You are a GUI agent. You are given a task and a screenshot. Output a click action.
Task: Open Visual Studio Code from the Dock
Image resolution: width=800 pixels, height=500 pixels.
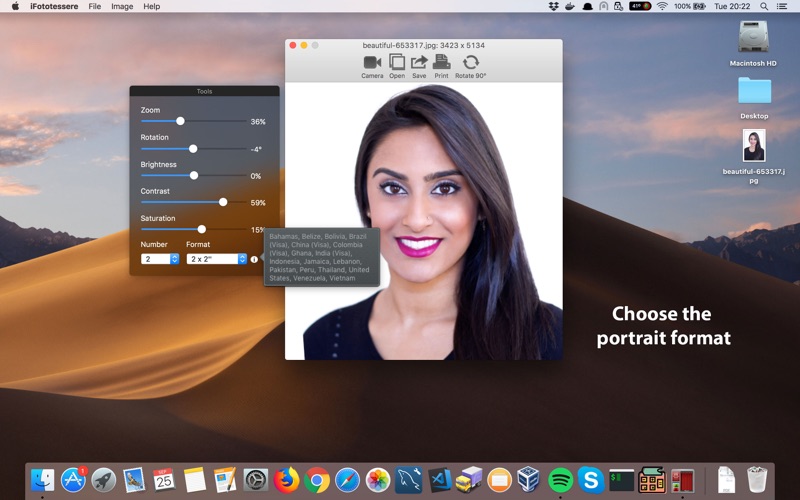[x=439, y=480]
